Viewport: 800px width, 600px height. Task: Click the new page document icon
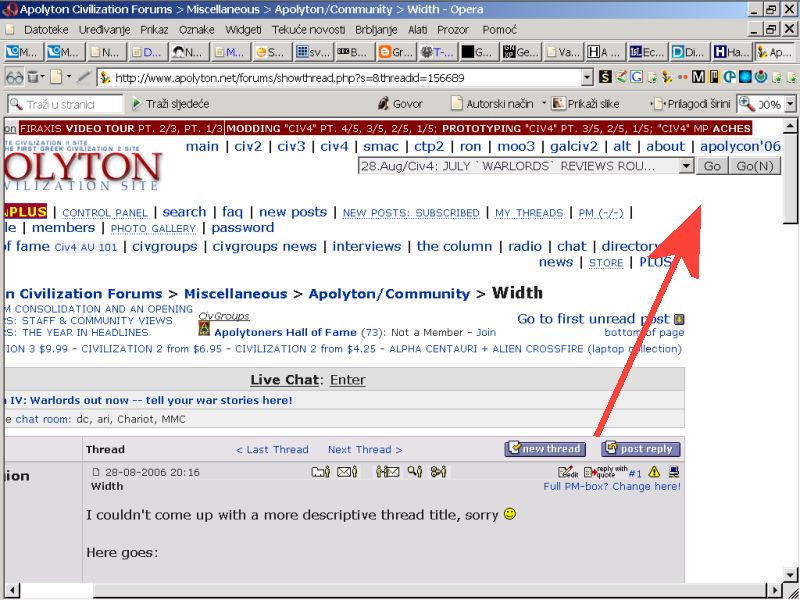point(56,78)
